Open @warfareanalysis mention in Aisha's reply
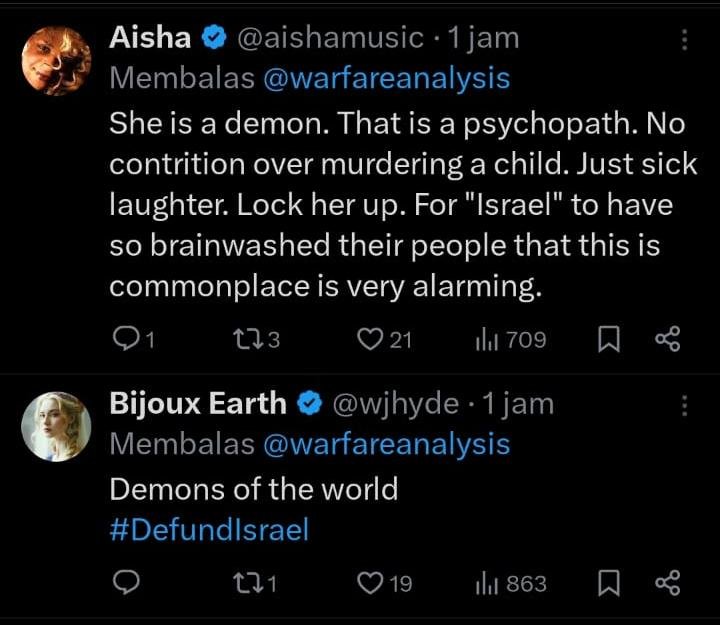Image resolution: width=720 pixels, height=625 pixels. pos(386,78)
